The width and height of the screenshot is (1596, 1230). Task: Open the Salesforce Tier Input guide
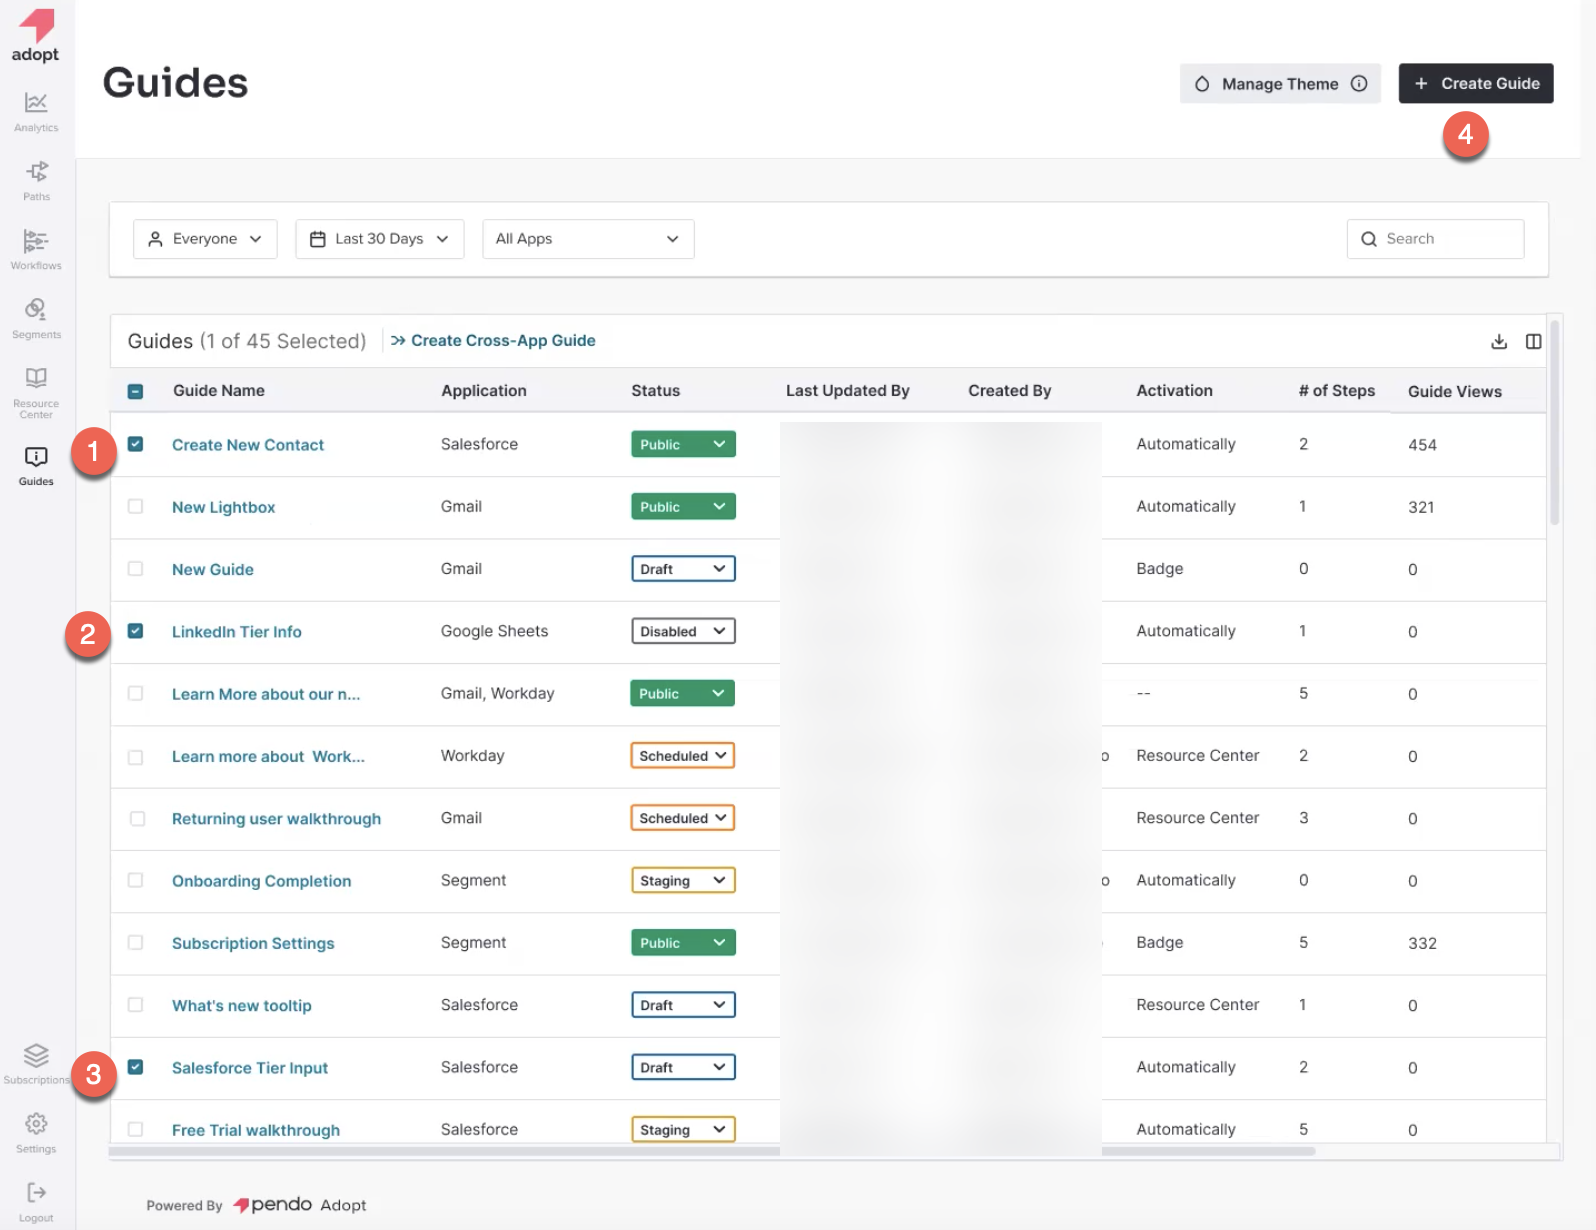click(250, 1068)
